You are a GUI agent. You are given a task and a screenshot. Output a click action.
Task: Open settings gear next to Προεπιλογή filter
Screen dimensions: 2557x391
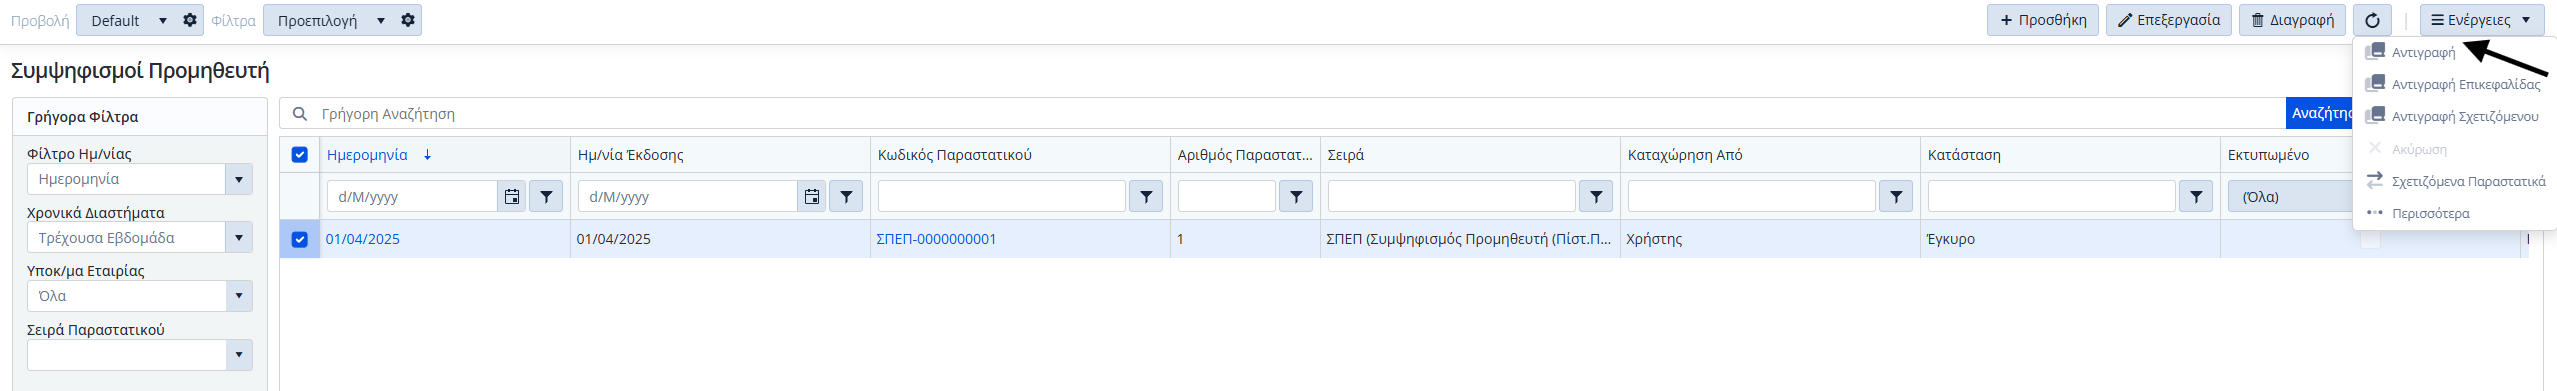pyautogui.click(x=408, y=20)
